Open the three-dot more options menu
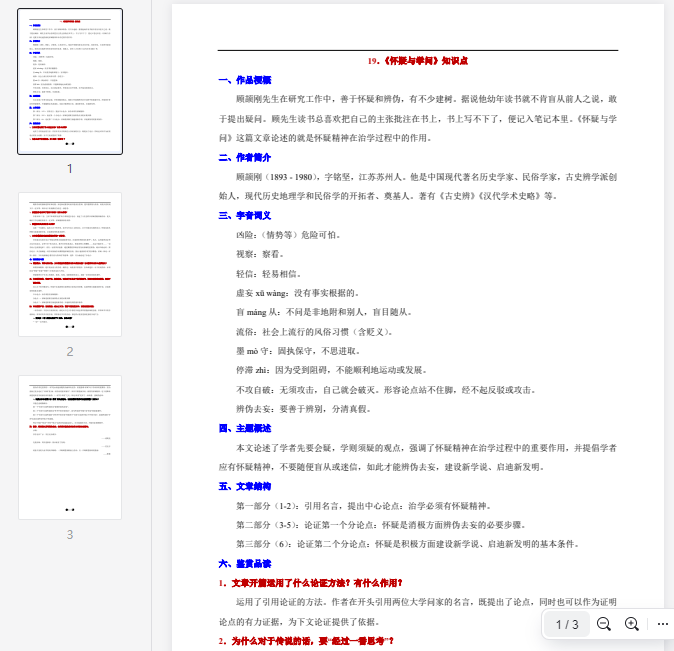The height and width of the screenshot is (651, 674). coord(662,624)
